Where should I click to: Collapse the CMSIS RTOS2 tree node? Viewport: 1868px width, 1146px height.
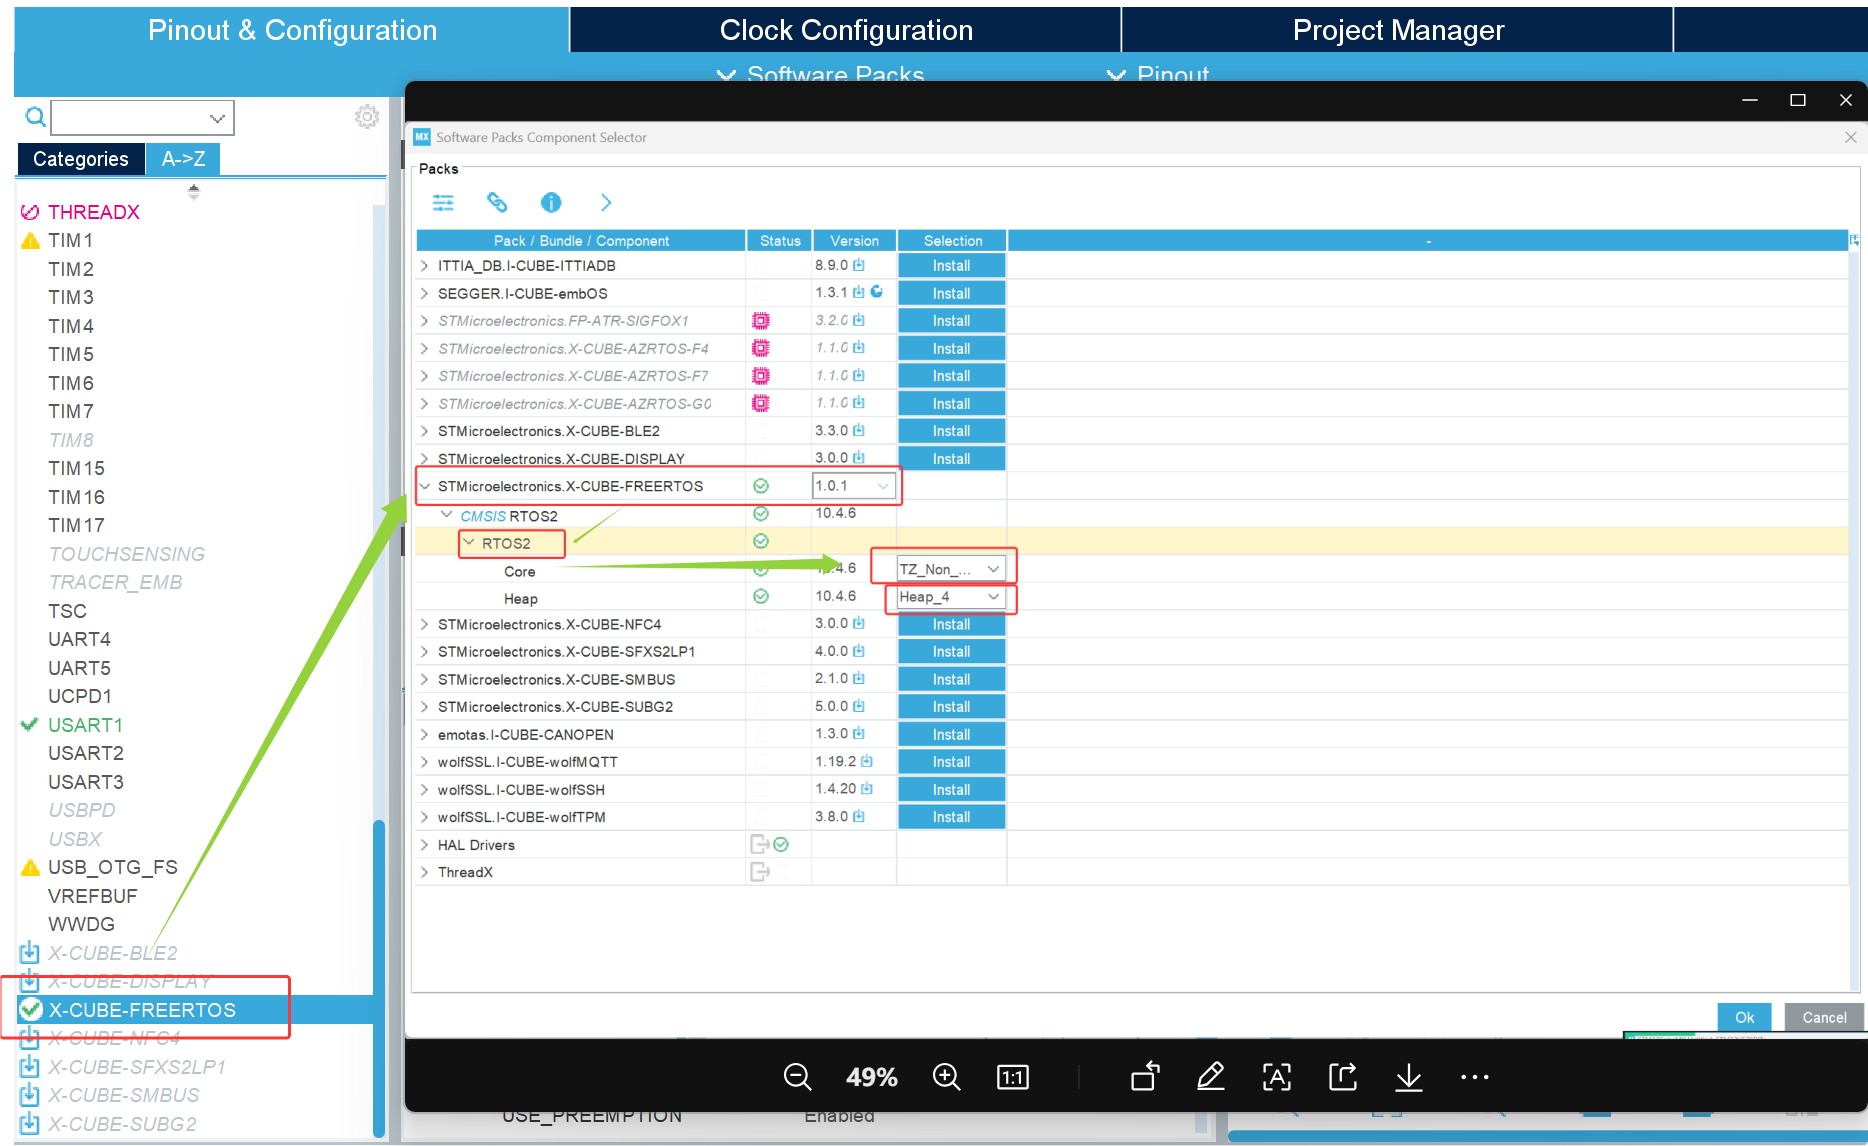click(447, 514)
